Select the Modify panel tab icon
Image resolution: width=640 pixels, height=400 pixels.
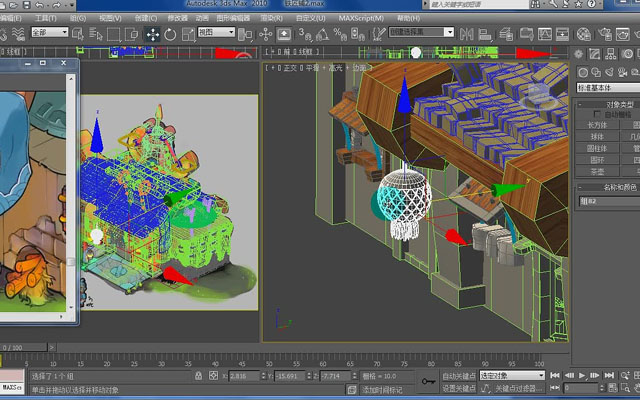tap(595, 54)
